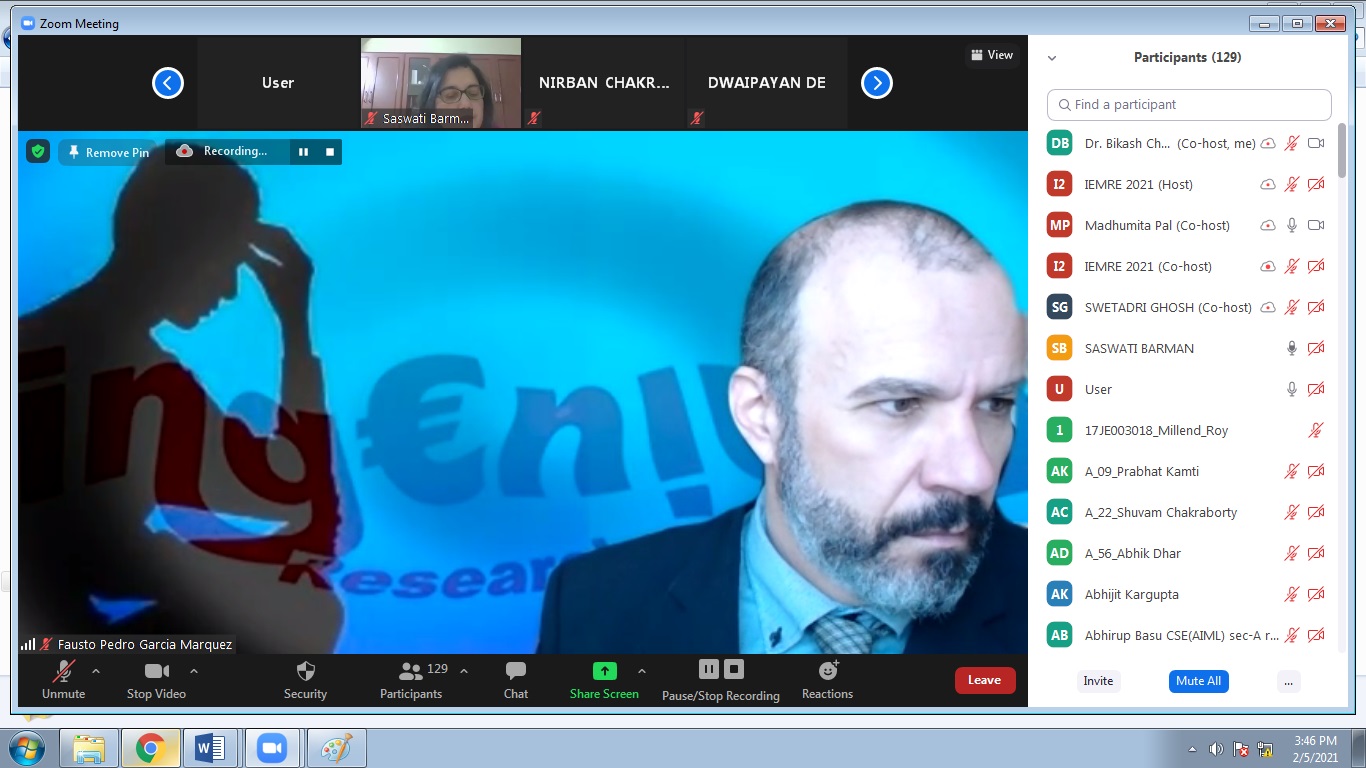Click the Find a participant search field
Image resolution: width=1366 pixels, height=768 pixels.
point(1189,105)
